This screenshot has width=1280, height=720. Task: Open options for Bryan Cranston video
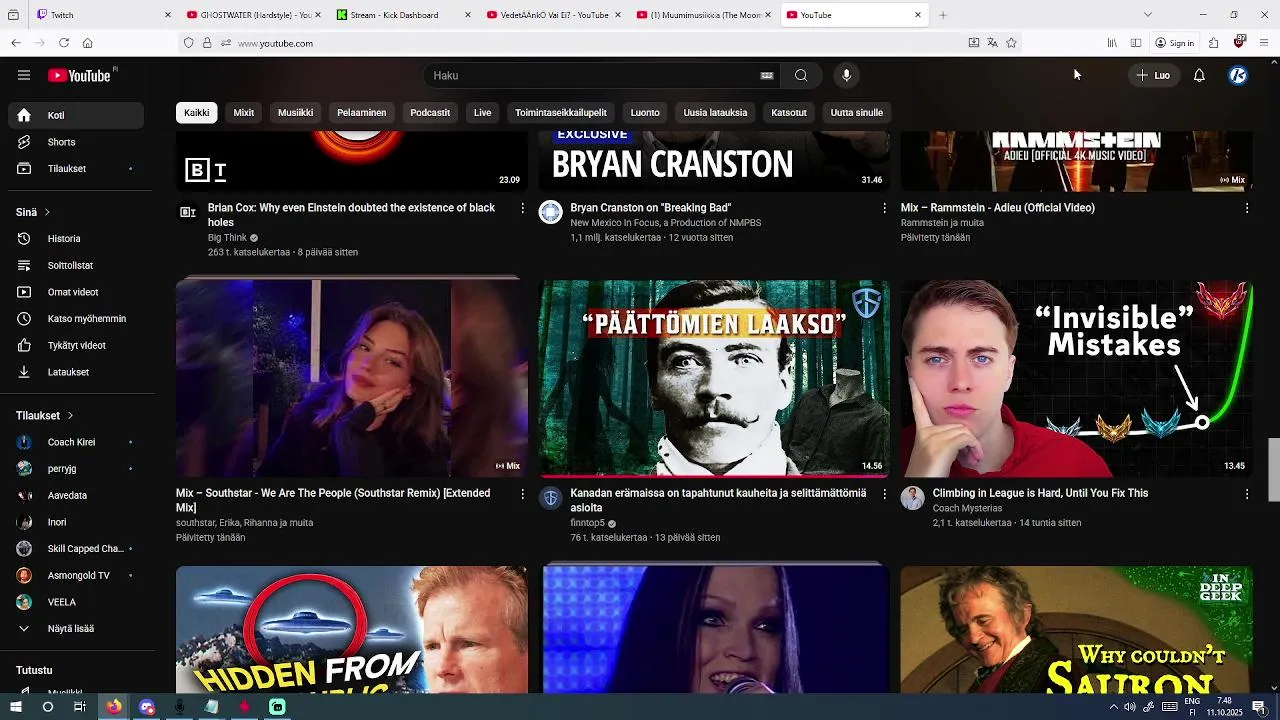[884, 208]
